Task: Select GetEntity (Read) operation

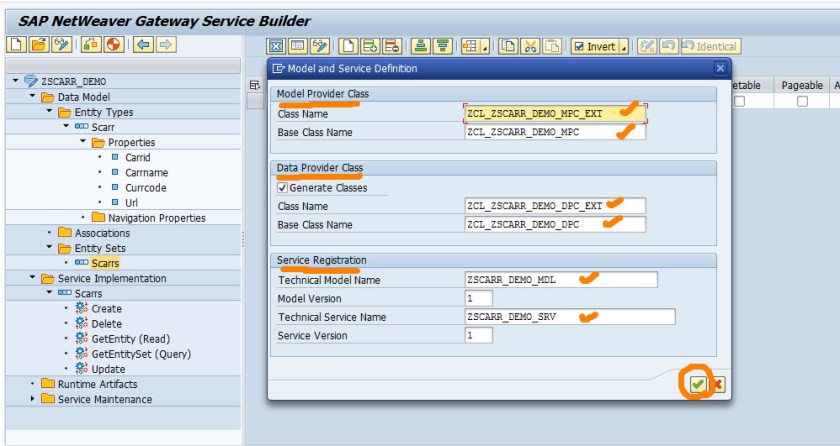Action: click(x=131, y=339)
